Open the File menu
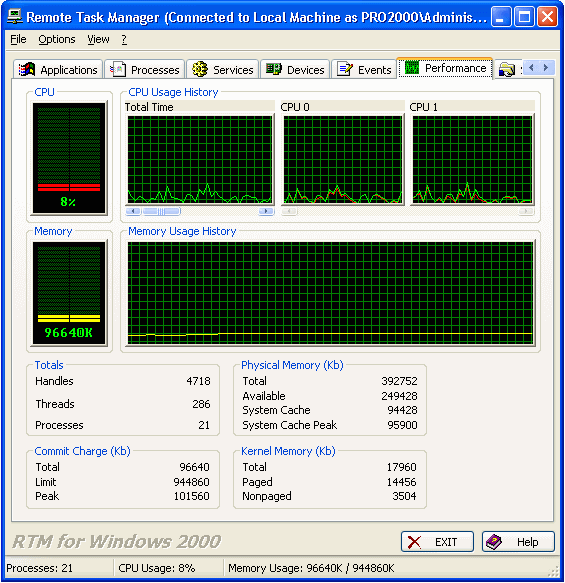The height and width of the screenshot is (583, 565). click(x=18, y=39)
